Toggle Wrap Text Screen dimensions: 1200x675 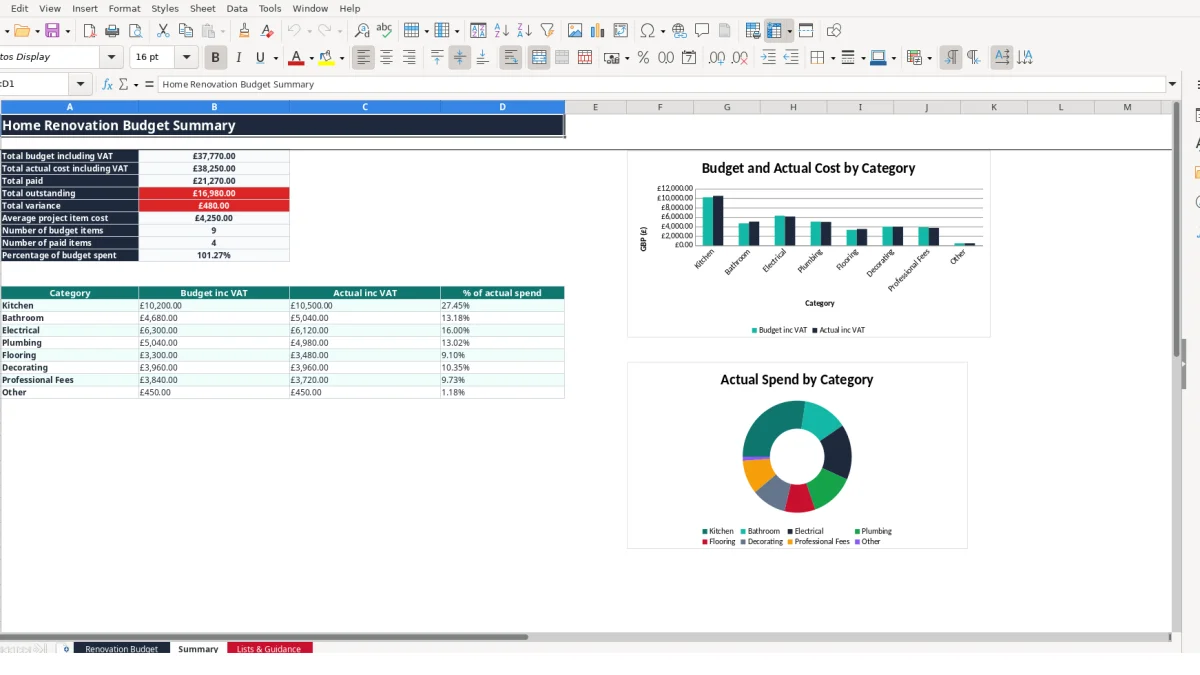pyautogui.click(x=511, y=58)
